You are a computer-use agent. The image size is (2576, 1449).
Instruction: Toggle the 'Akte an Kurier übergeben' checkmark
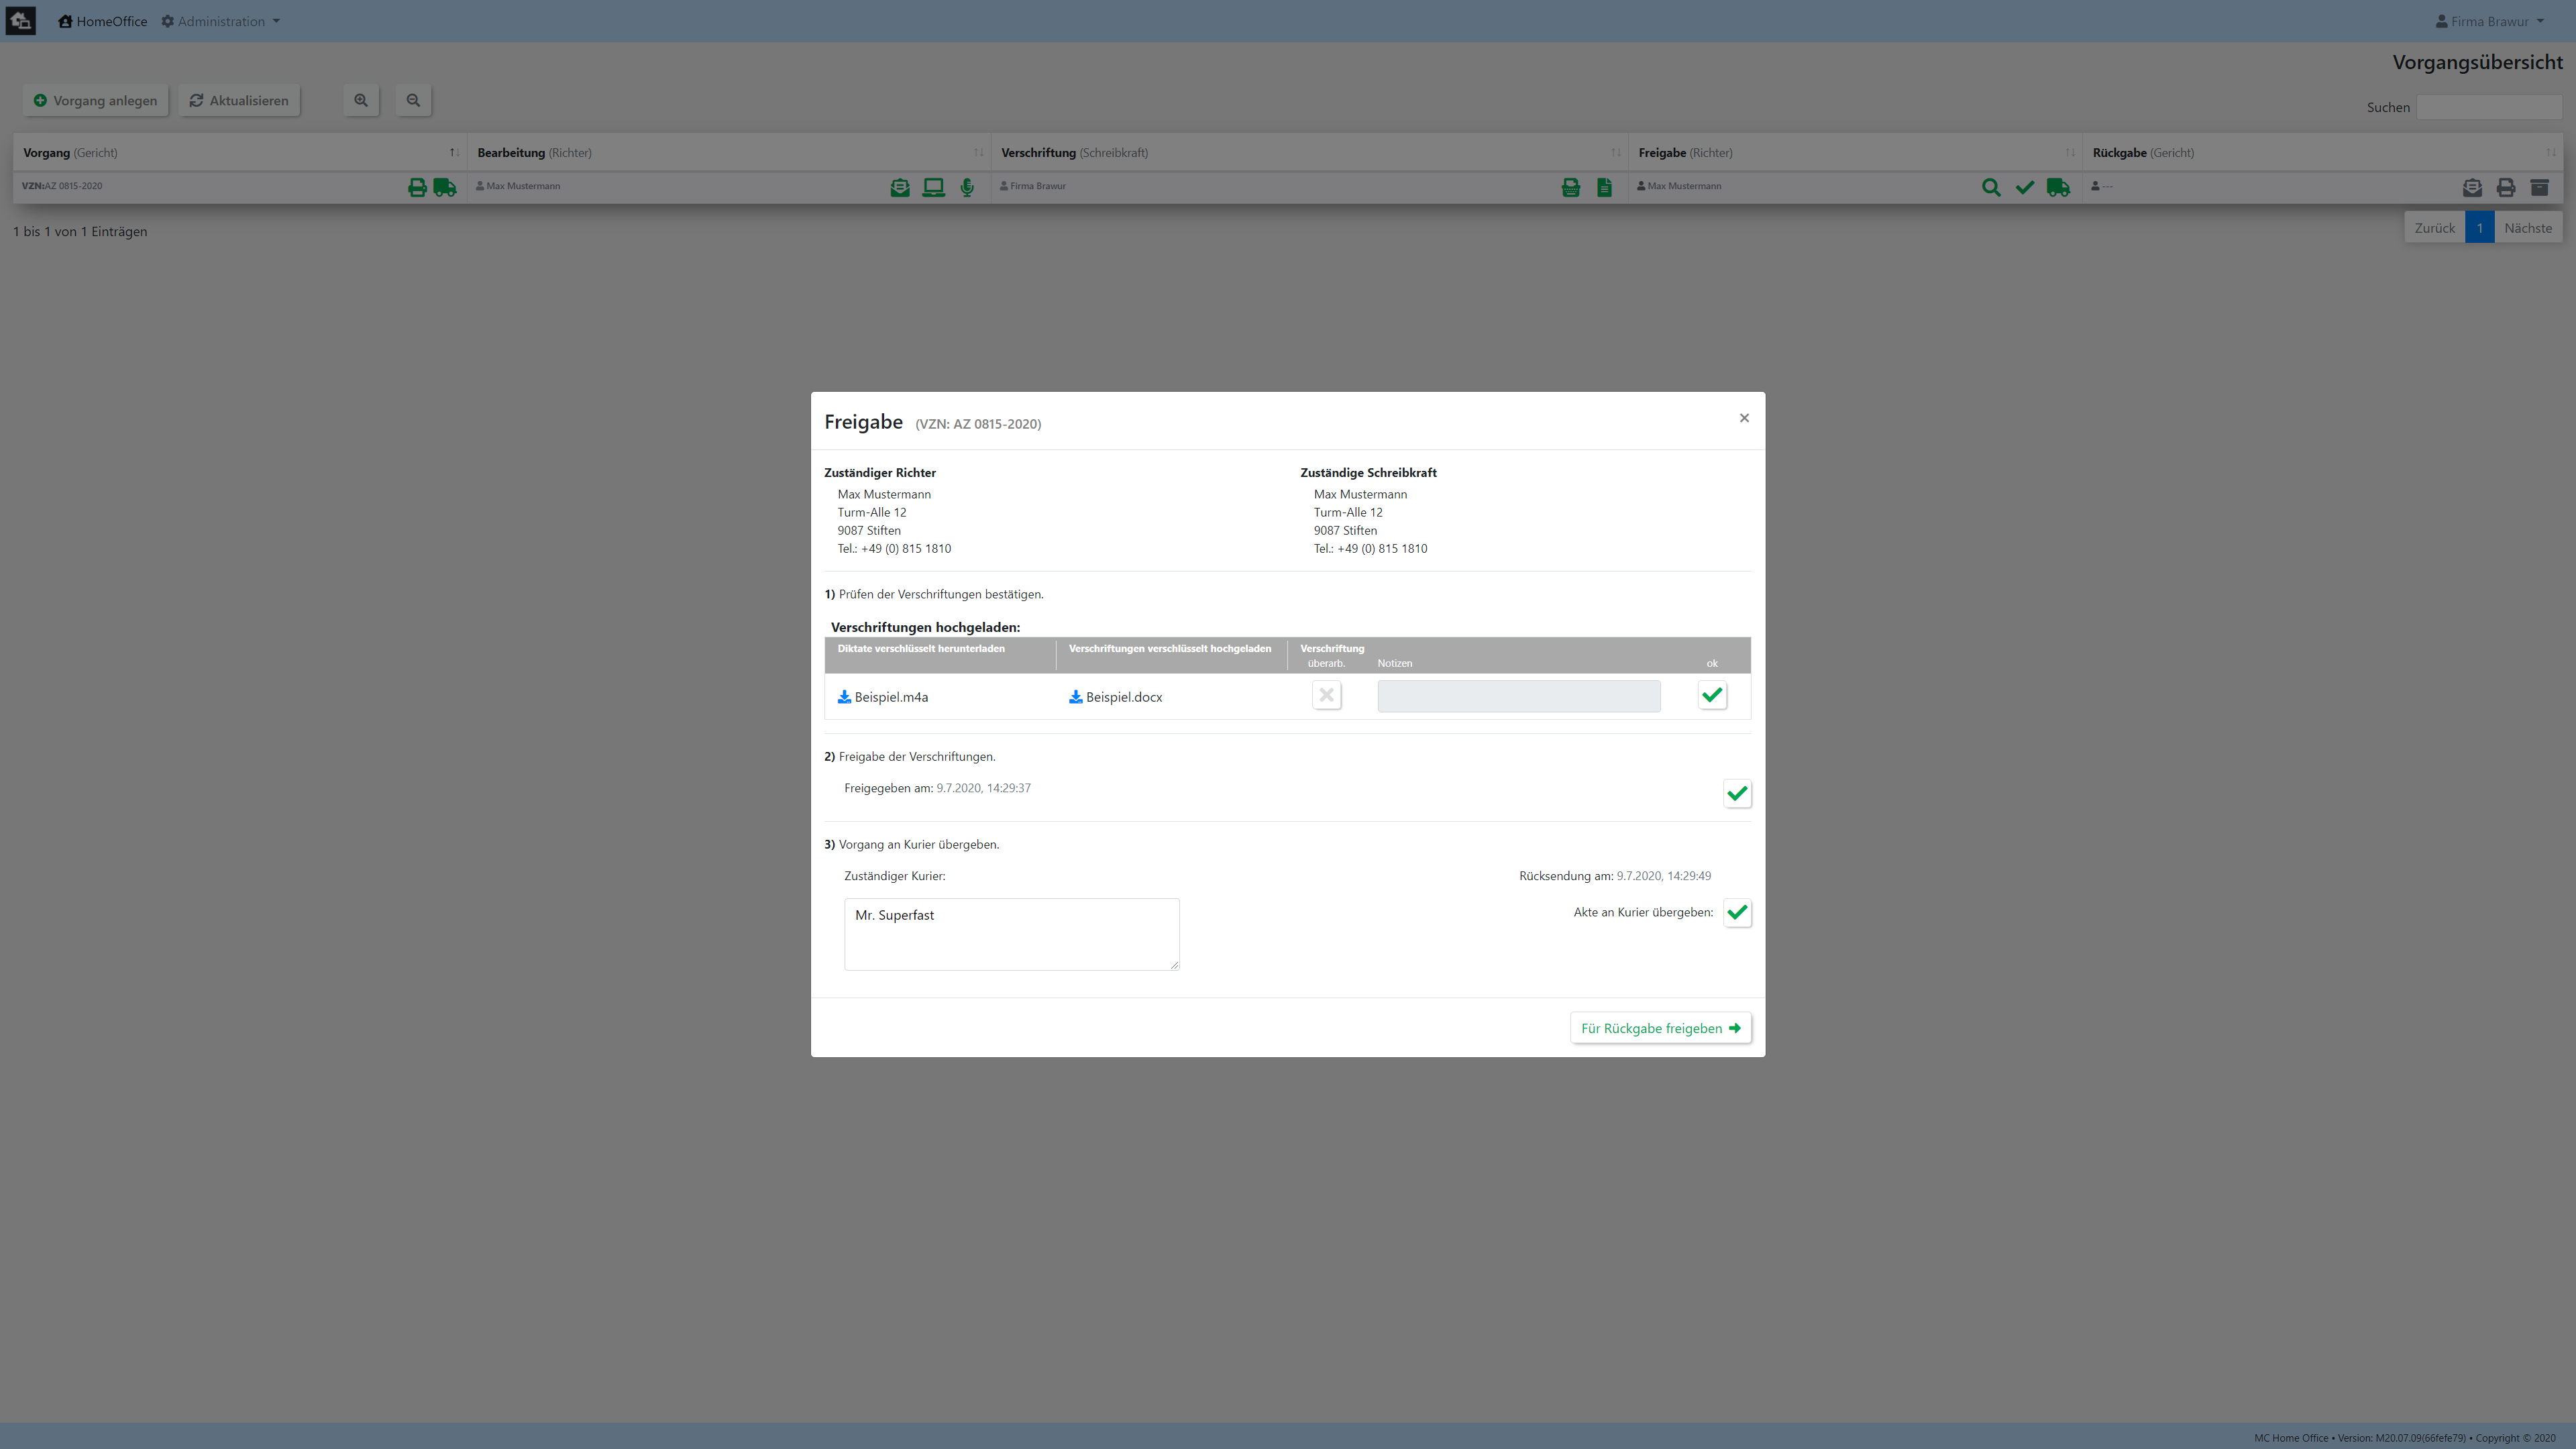[x=1737, y=912]
